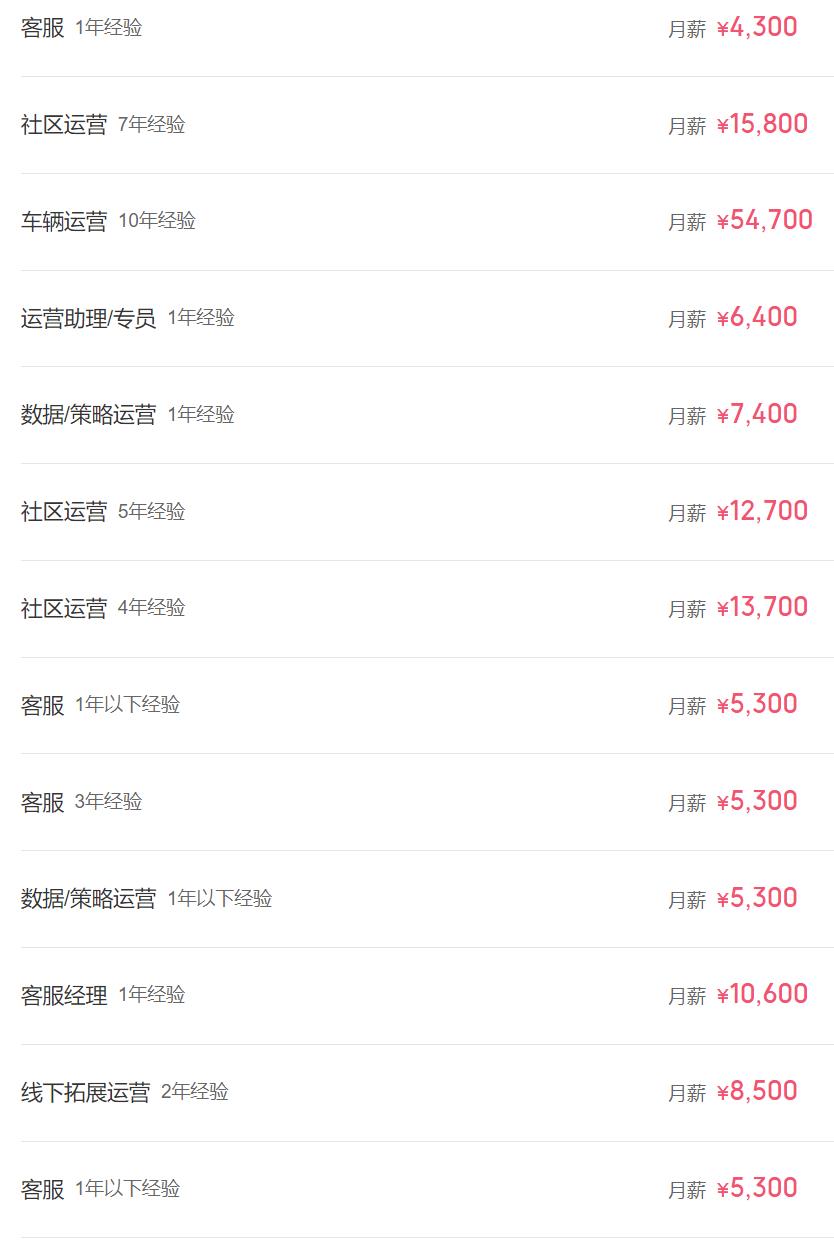Select the ¥7,400 salary amount

tap(757, 415)
